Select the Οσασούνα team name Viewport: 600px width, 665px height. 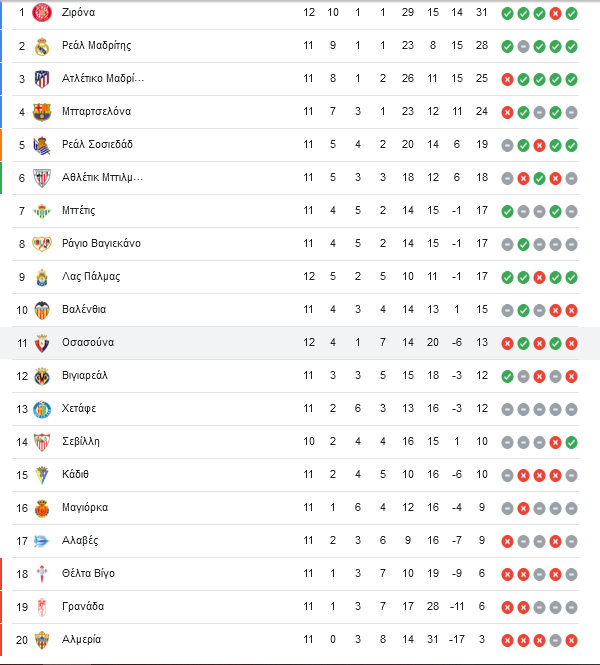pos(88,342)
